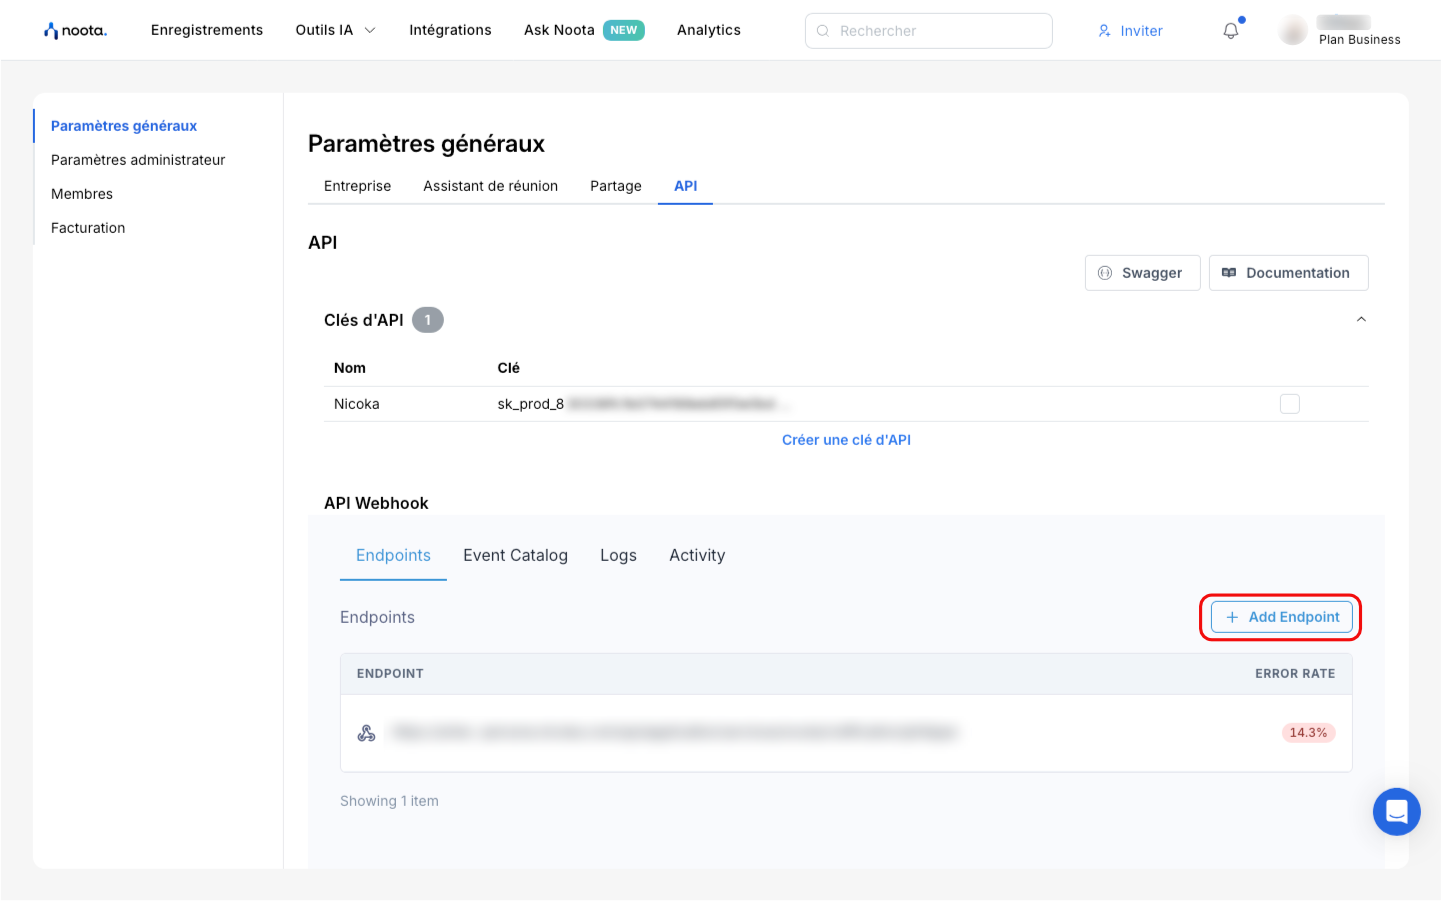Open Swagger API reference

[x=1142, y=273]
